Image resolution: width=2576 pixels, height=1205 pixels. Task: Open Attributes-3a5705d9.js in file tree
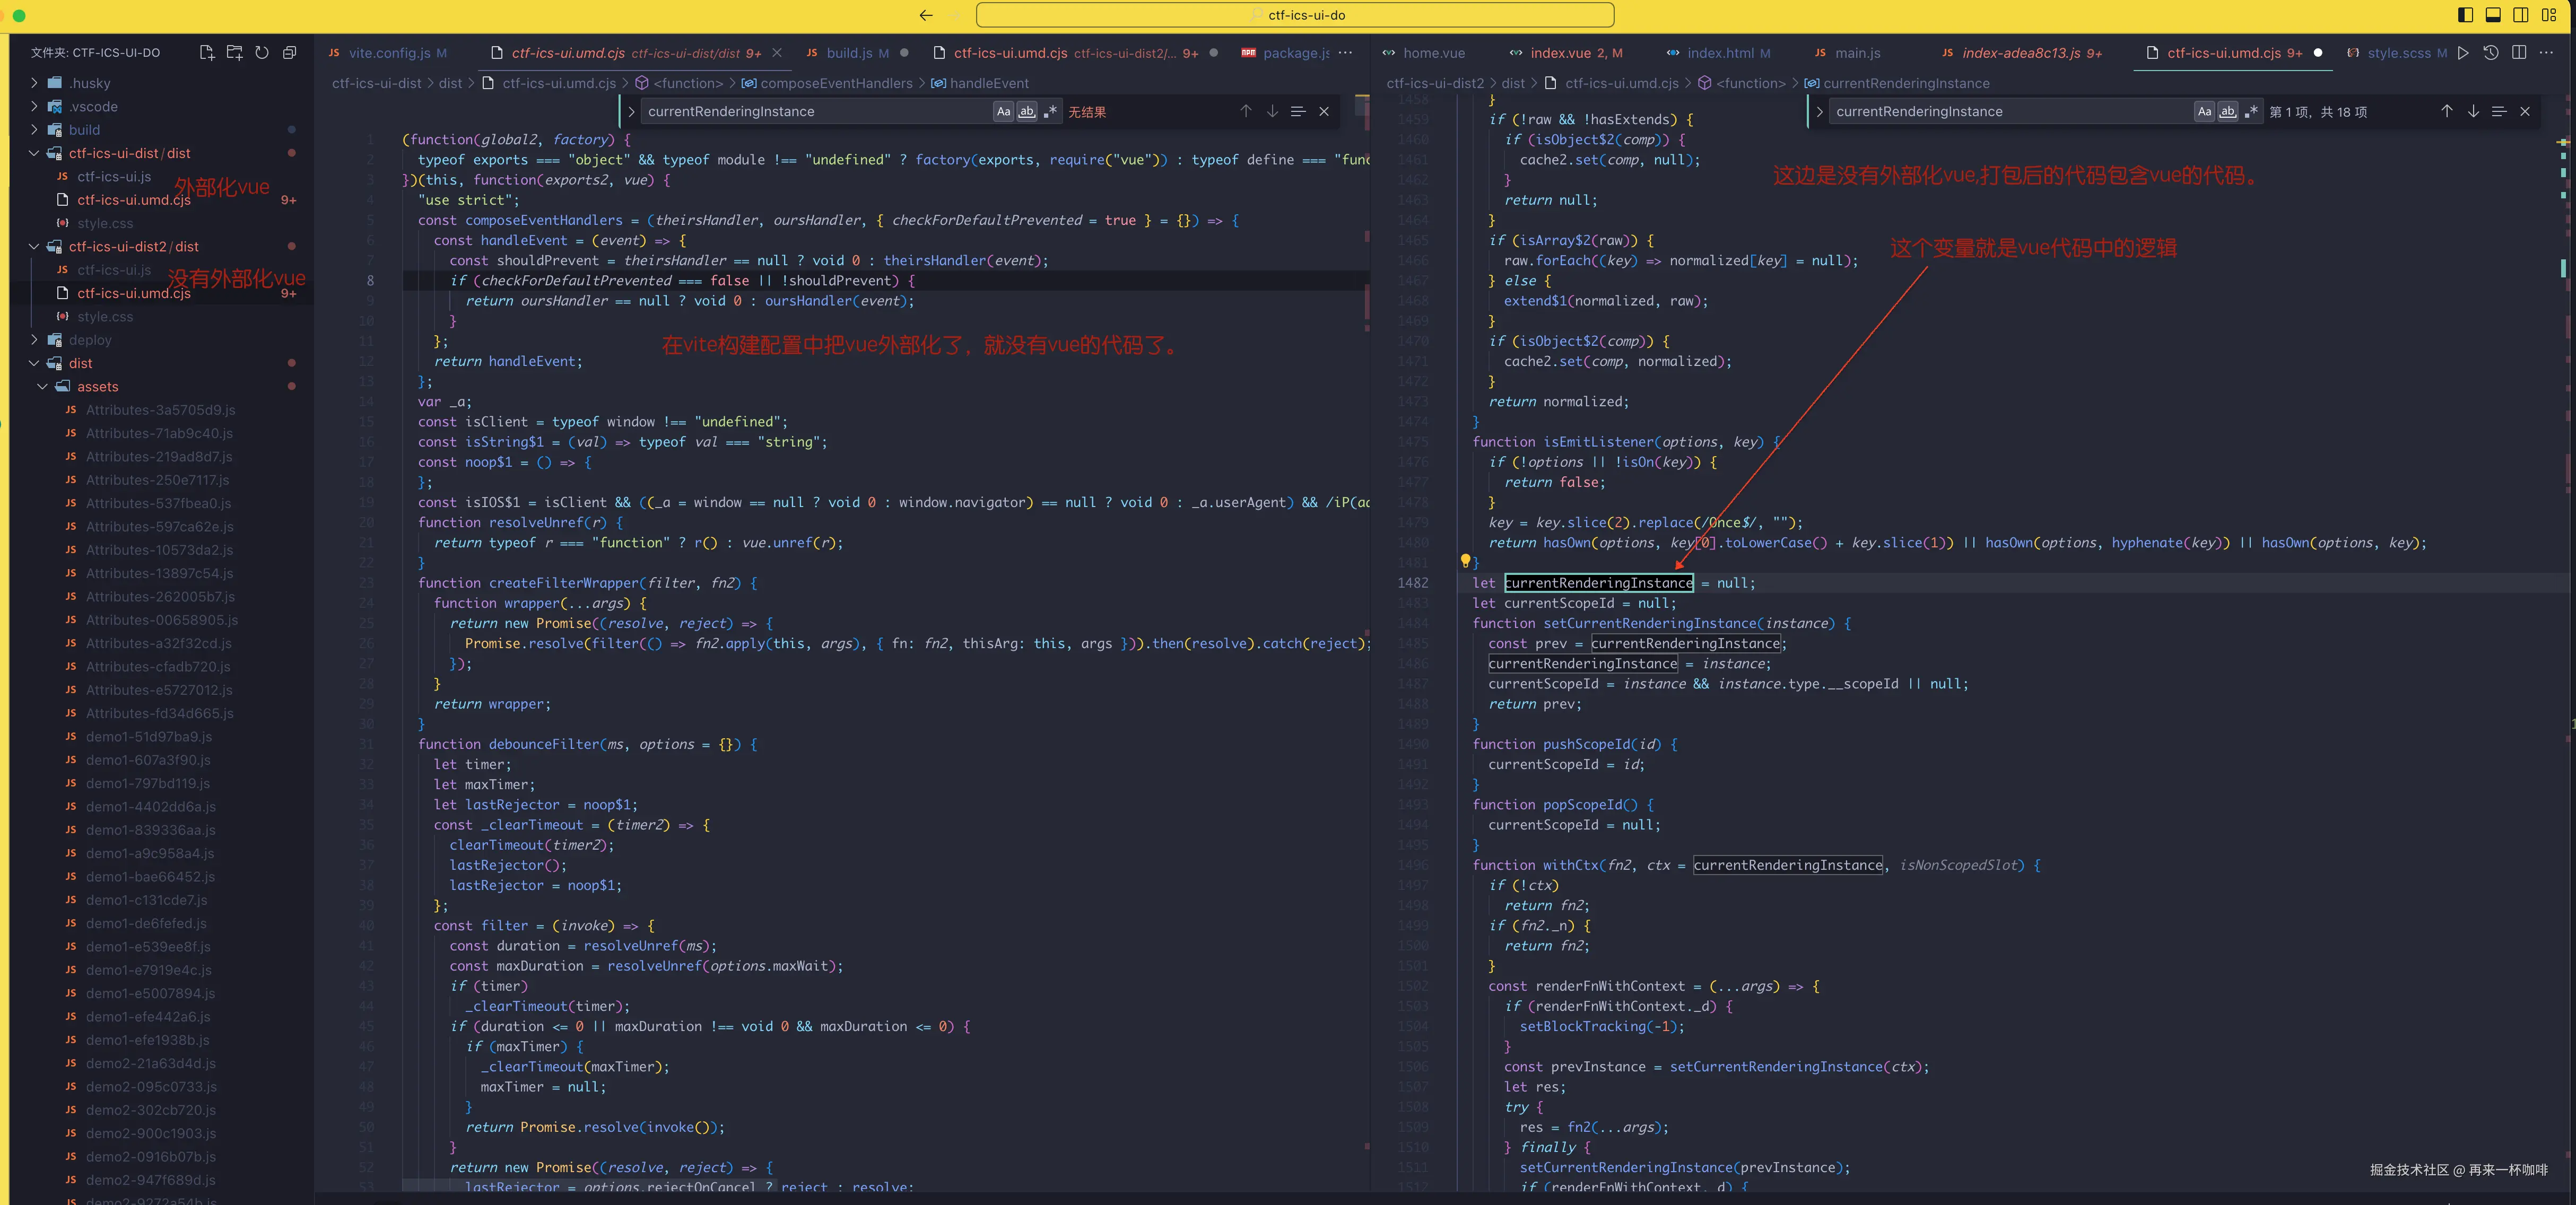(x=160, y=410)
